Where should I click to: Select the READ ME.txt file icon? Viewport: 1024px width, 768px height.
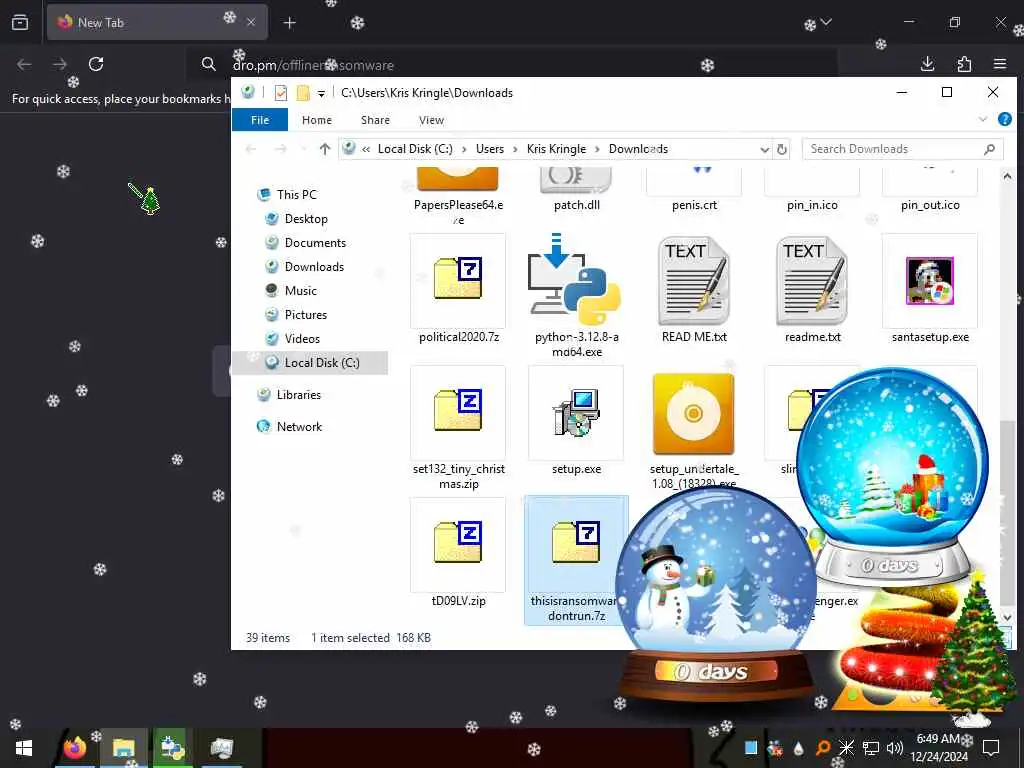[x=694, y=281]
